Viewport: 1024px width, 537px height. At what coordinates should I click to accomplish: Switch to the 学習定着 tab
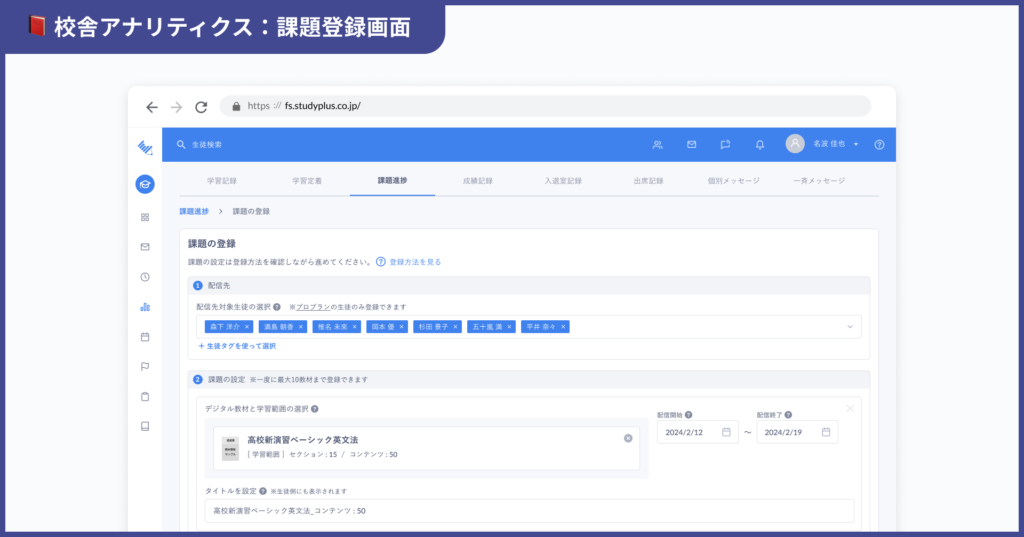pos(307,181)
